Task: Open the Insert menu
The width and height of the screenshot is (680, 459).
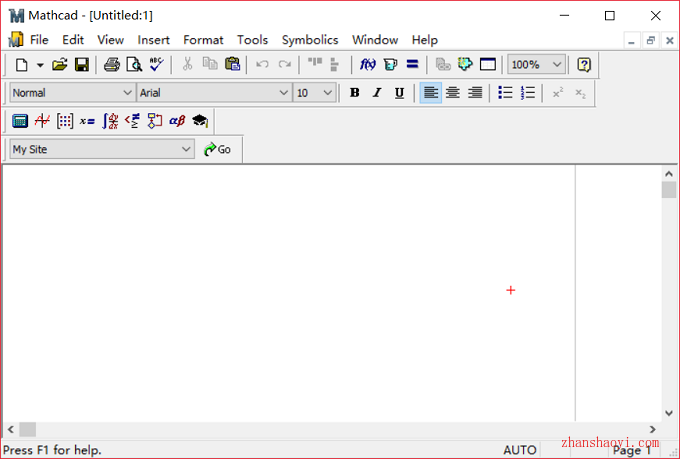Action: [x=154, y=40]
